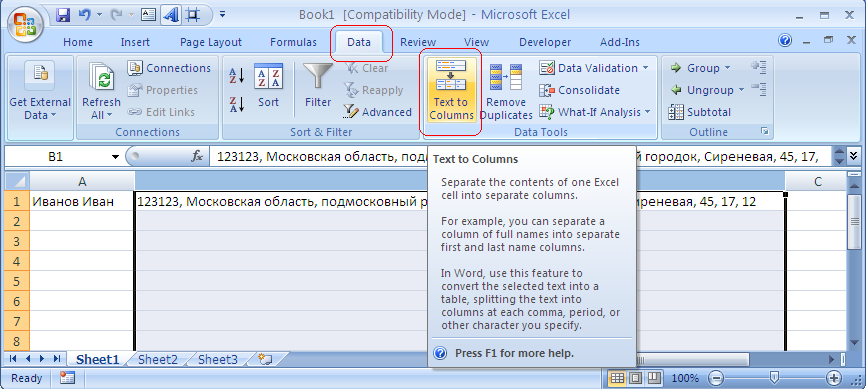The width and height of the screenshot is (866, 389).
Task: Open Microsoft Excel Help icon
Action: (x=785, y=40)
